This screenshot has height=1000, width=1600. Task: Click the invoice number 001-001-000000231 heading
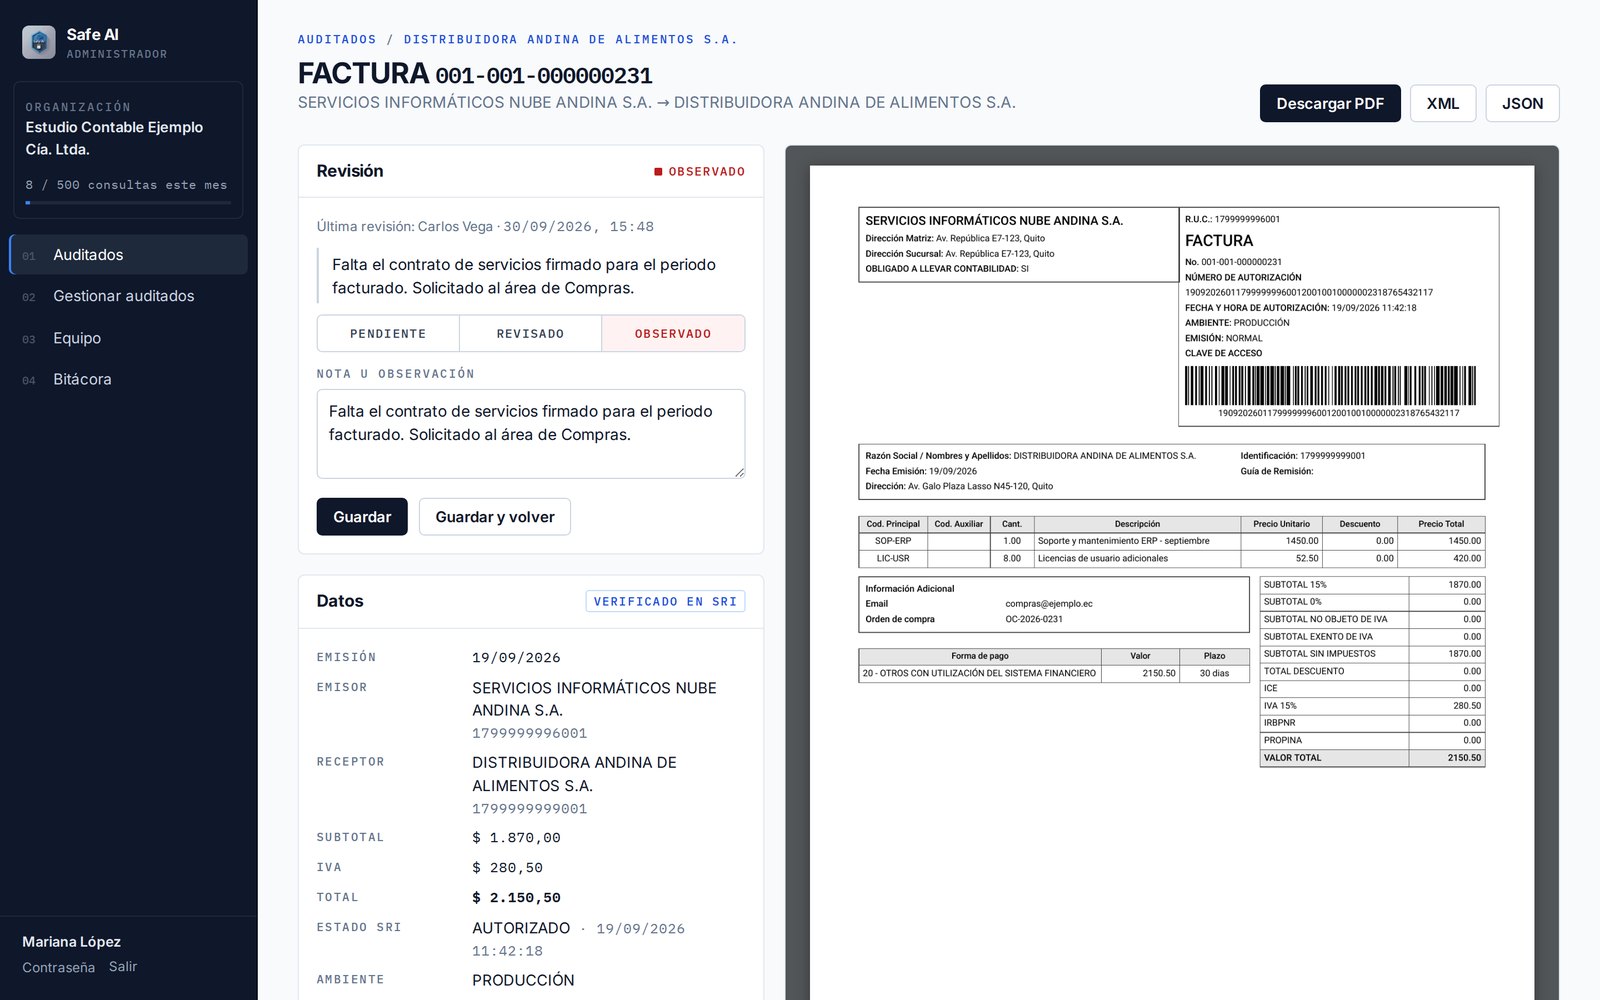[544, 76]
